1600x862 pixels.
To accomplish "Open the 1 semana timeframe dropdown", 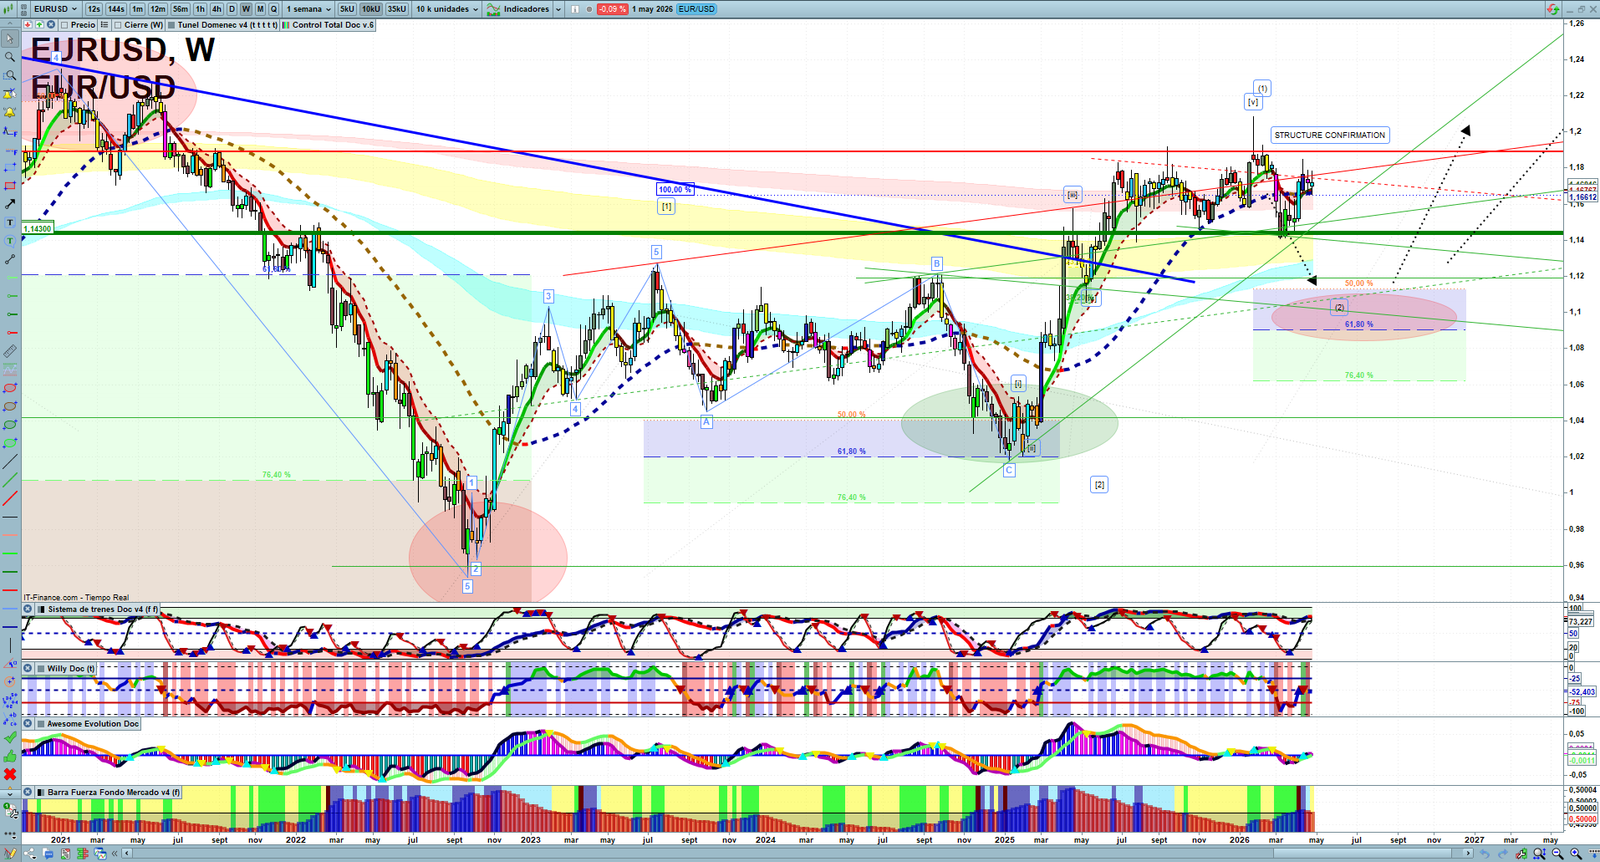I will 308,9.
